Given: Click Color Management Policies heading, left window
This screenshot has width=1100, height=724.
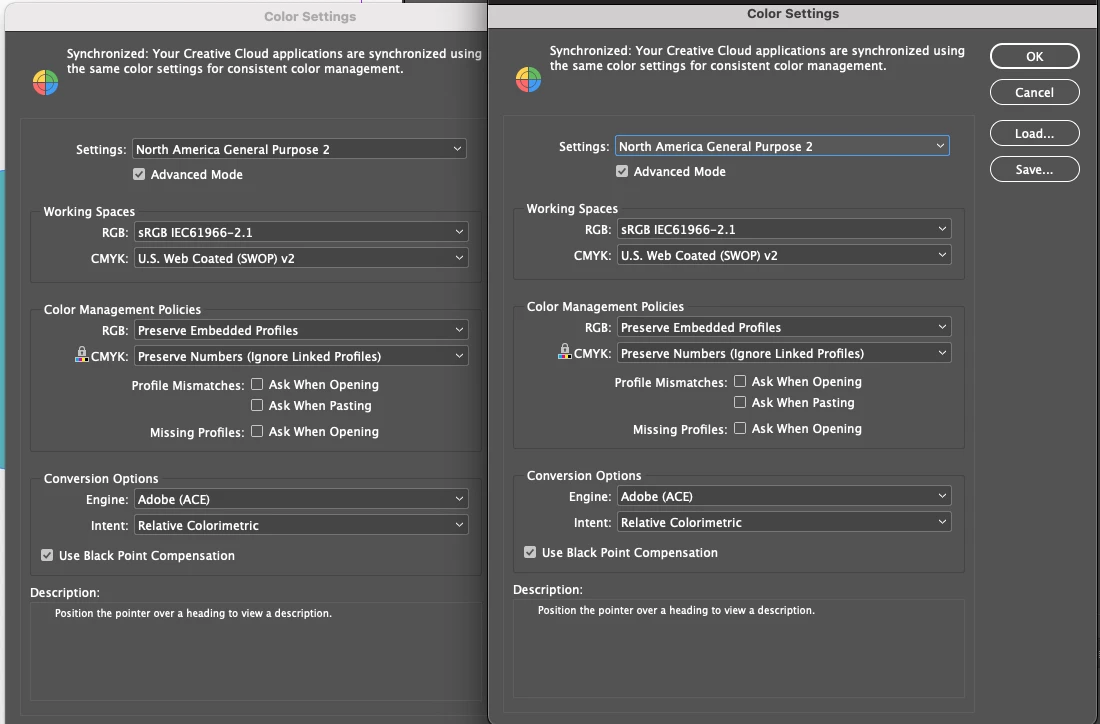Looking at the screenshot, I should (x=123, y=309).
